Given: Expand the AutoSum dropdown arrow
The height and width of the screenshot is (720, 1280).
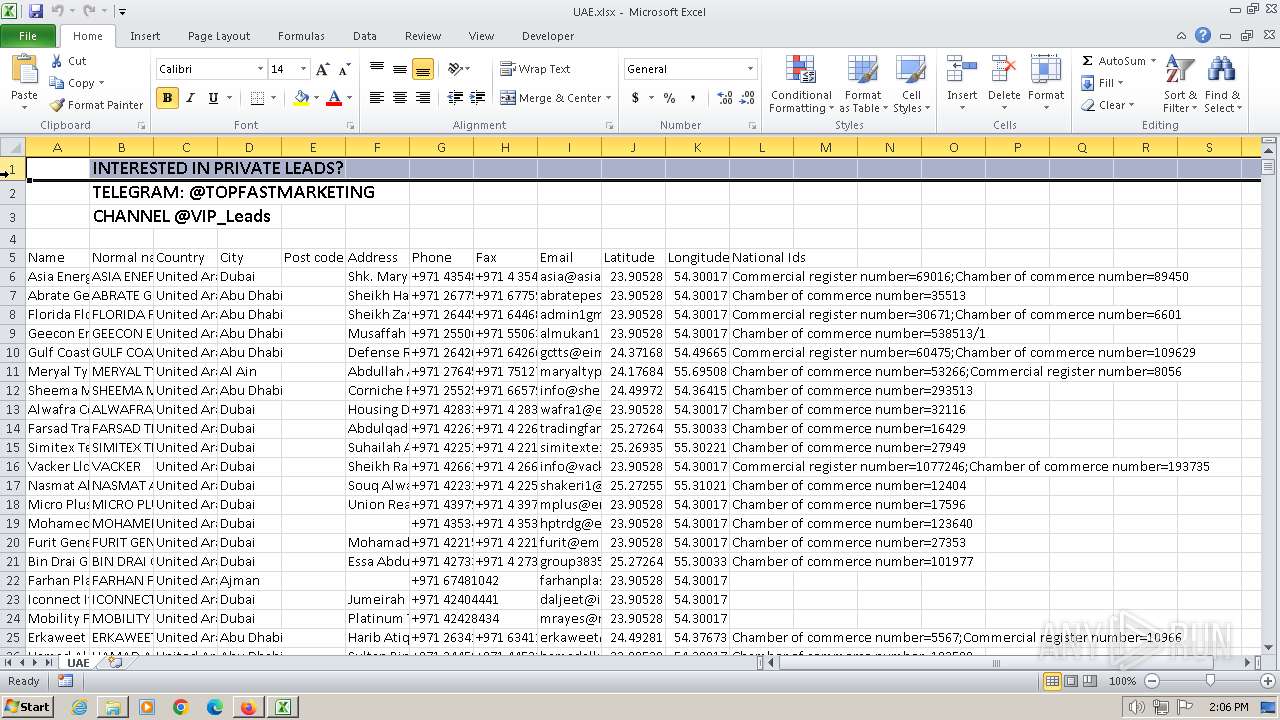Looking at the screenshot, I should click(1153, 61).
